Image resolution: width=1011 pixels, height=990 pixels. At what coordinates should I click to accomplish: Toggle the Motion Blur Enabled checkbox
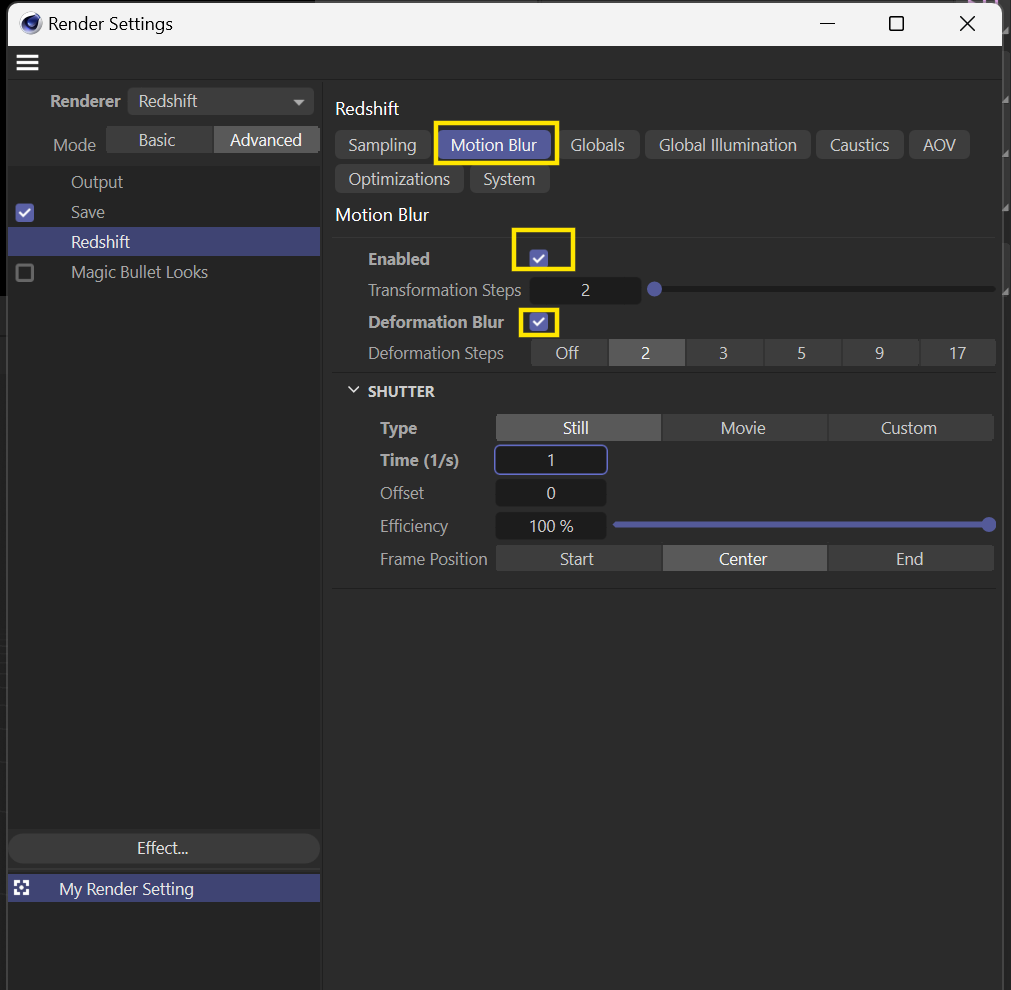coord(538,259)
